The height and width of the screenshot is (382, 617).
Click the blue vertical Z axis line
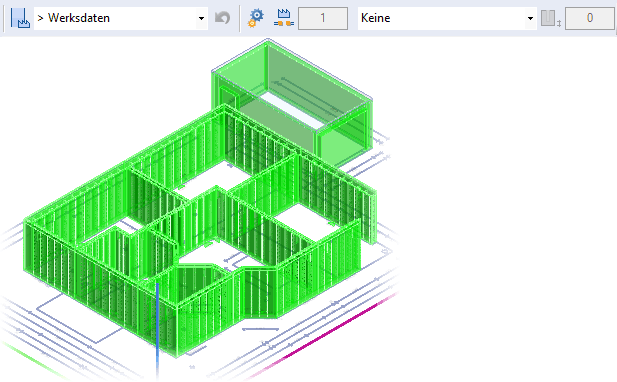coord(158,328)
